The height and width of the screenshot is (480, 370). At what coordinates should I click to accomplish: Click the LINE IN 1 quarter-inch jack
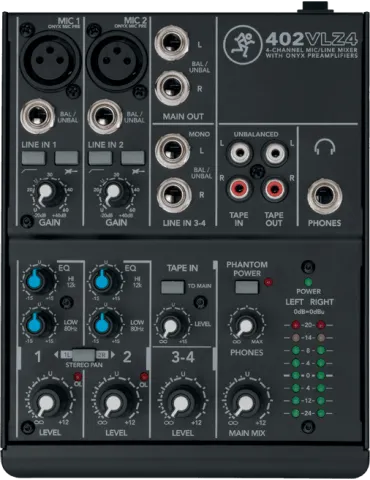(38, 116)
